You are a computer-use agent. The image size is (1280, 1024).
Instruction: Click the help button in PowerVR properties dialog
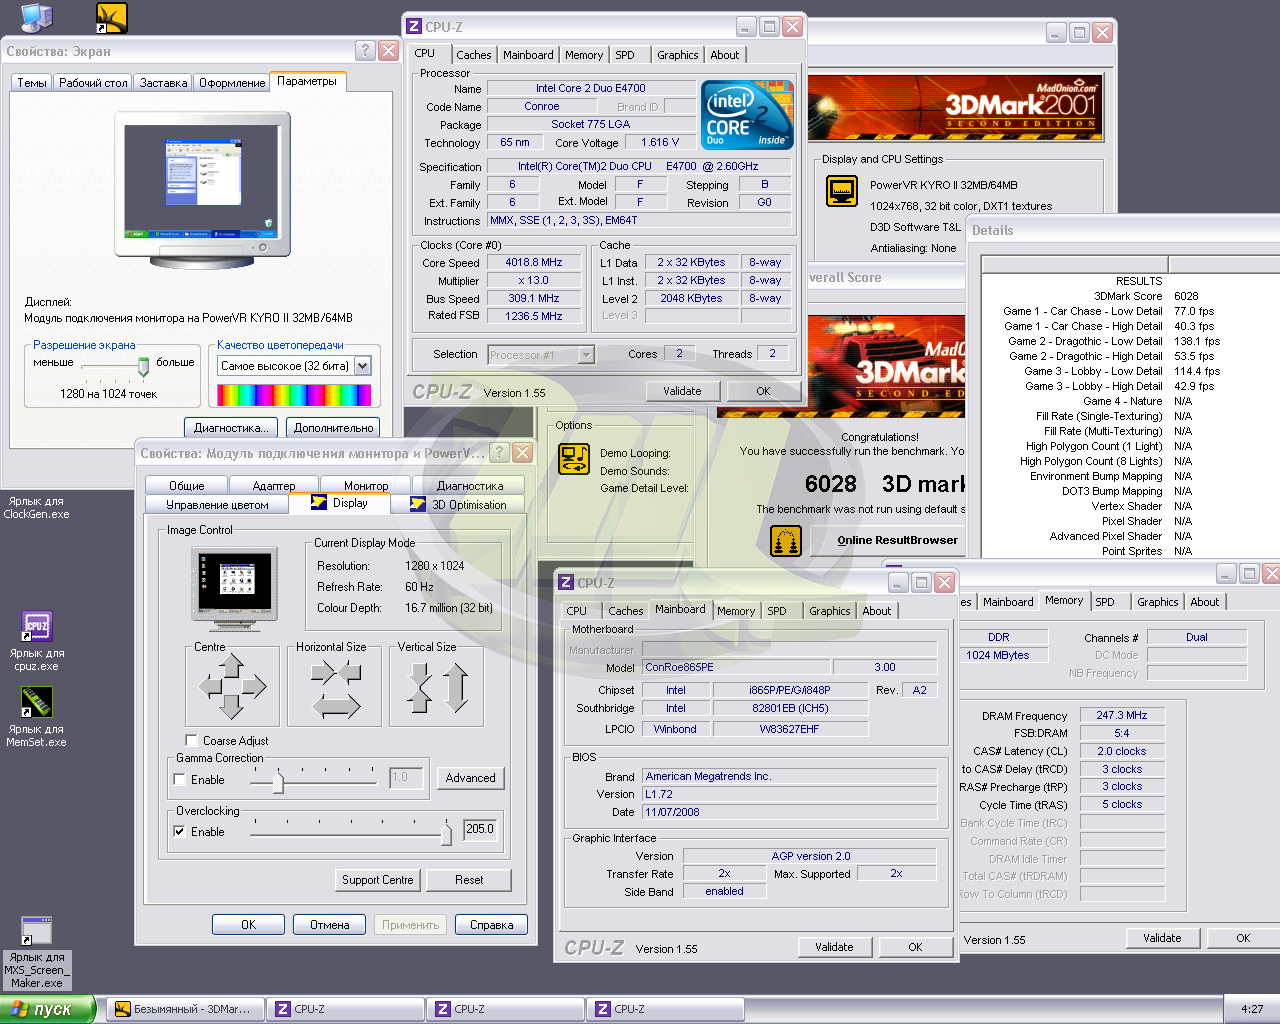point(499,453)
